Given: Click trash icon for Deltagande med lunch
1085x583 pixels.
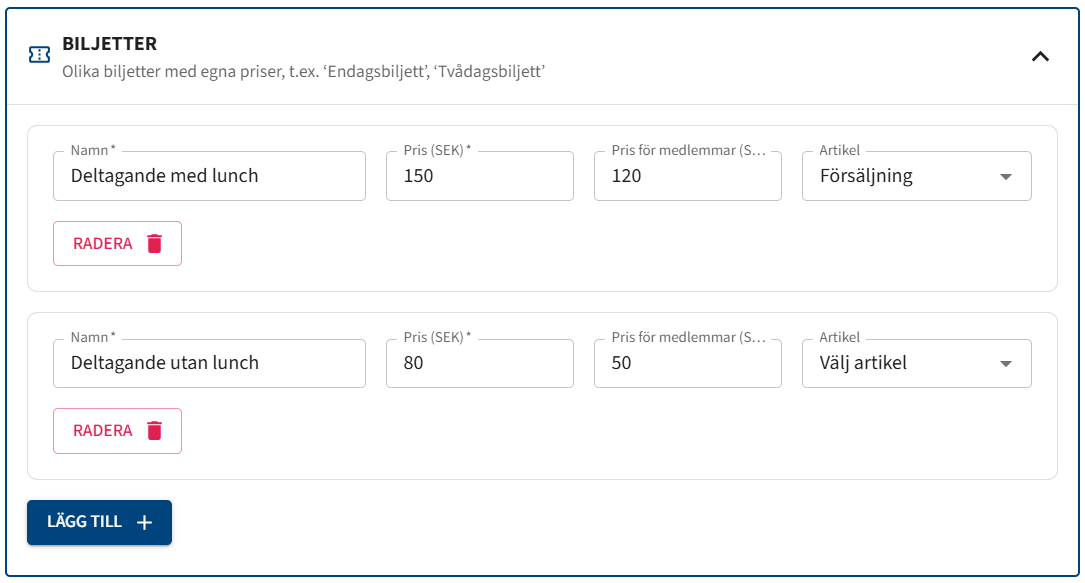Looking at the screenshot, I should click(154, 243).
